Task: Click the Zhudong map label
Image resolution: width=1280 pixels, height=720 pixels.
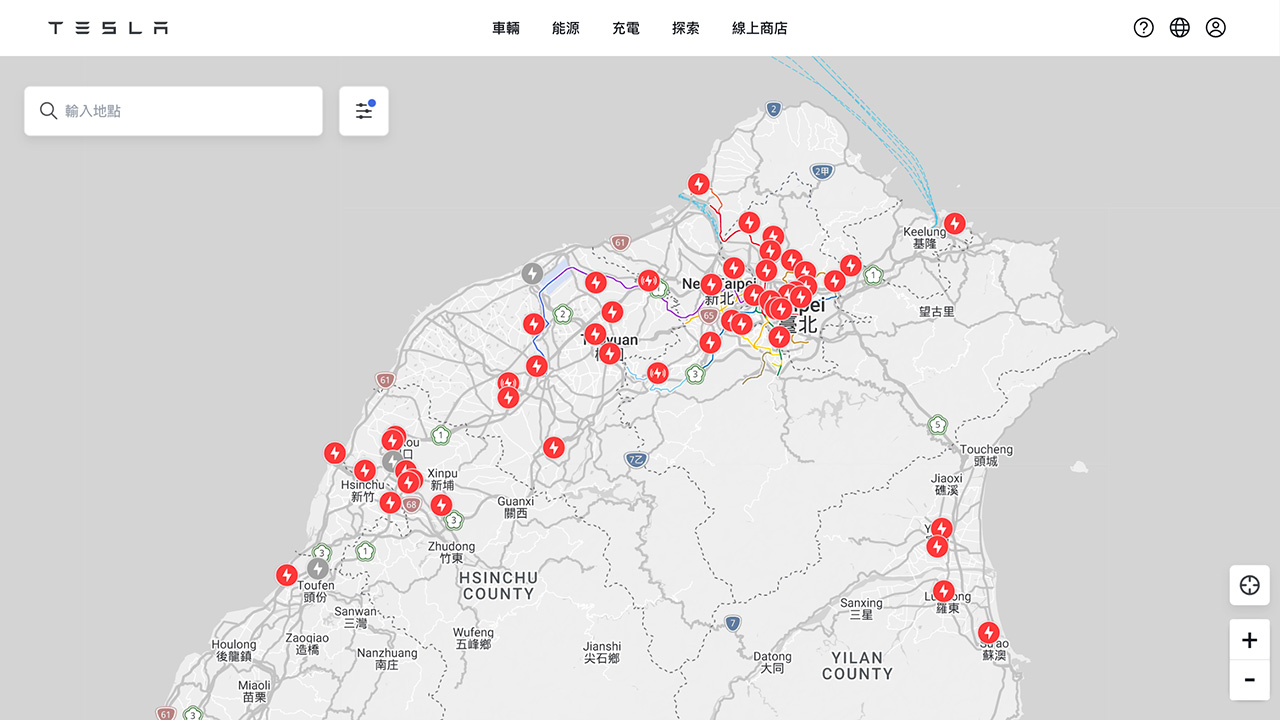Action: point(451,552)
